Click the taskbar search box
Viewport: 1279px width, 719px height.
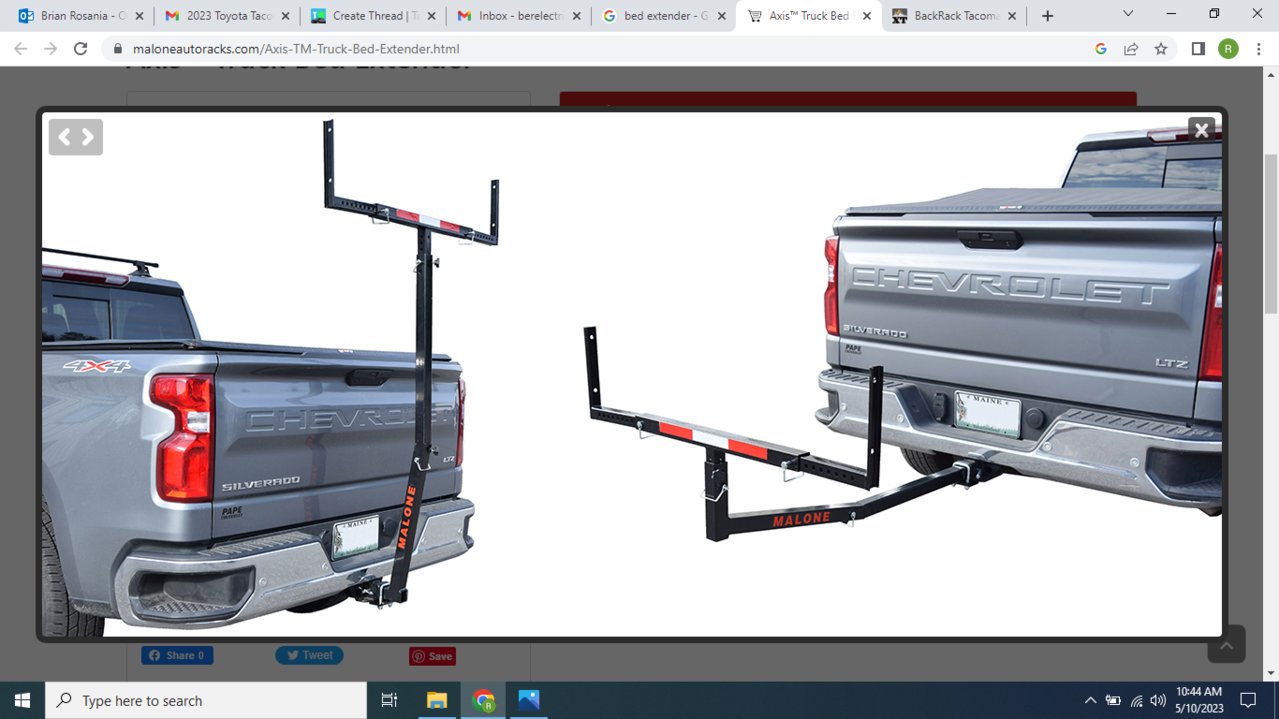205,700
